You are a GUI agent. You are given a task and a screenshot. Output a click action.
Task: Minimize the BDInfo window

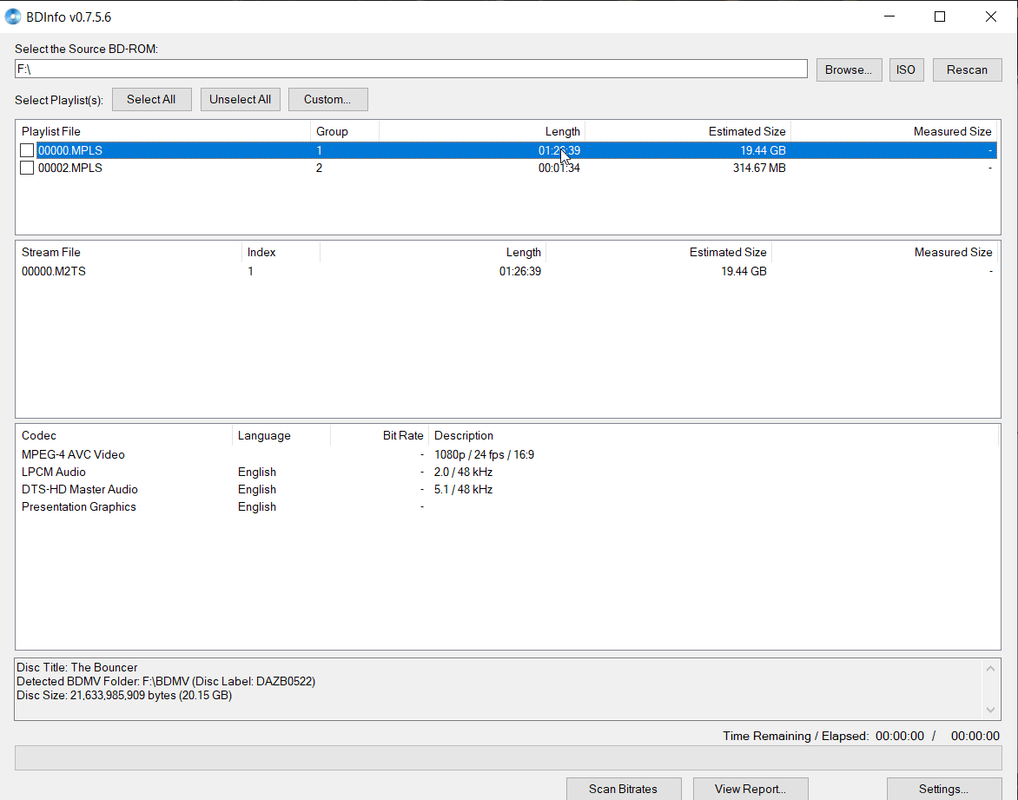point(889,16)
